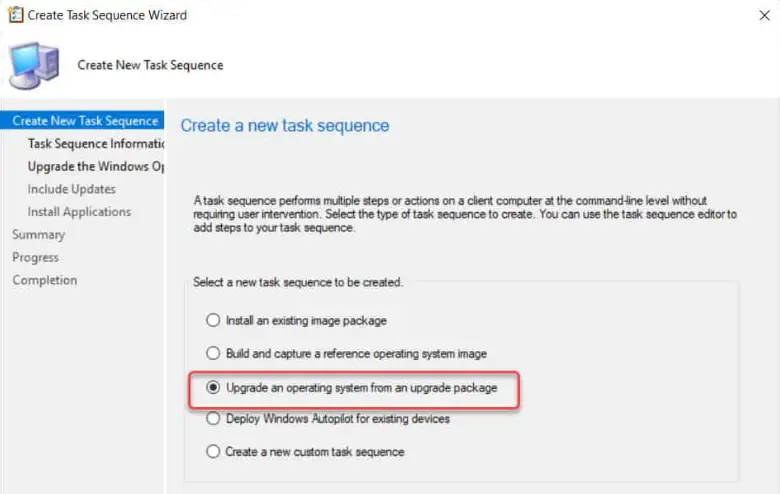Choose Deploy Windows Autopilot for existing devices
This screenshot has height=494, width=780.
212,418
